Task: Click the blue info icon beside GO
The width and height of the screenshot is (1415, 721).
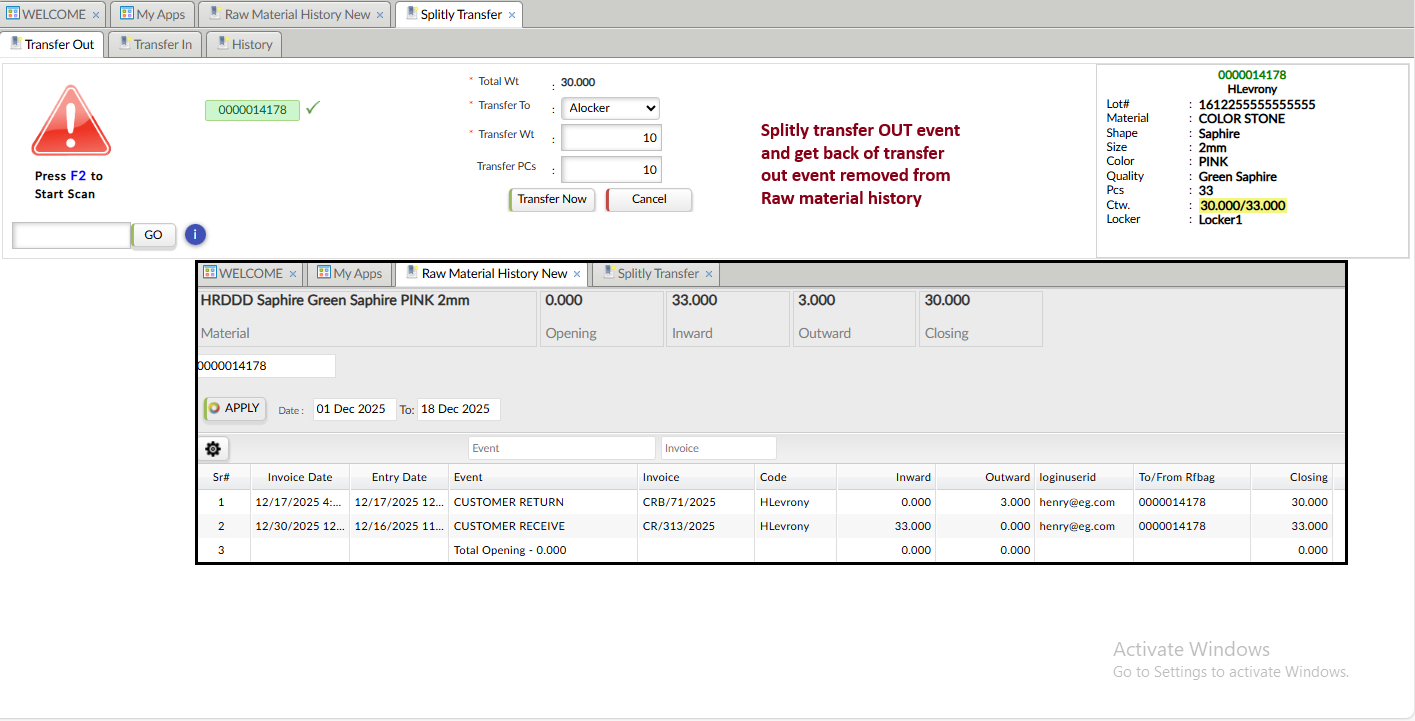Action: coord(195,235)
